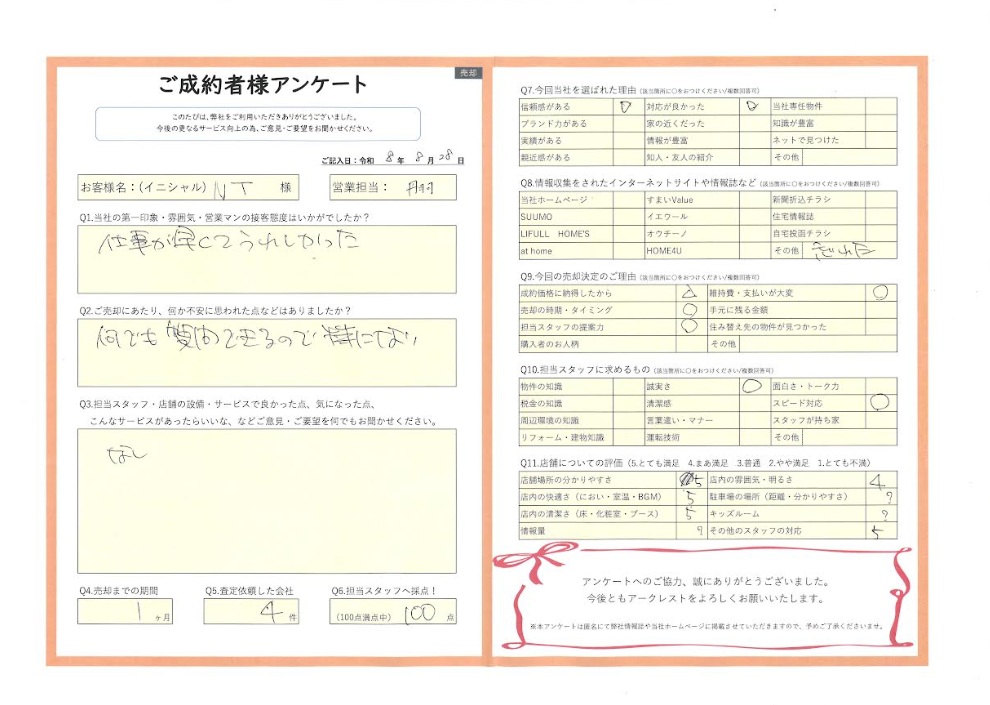Toggle the circle cell for スピード対応
The width and height of the screenshot is (990, 705).
tap(881, 403)
